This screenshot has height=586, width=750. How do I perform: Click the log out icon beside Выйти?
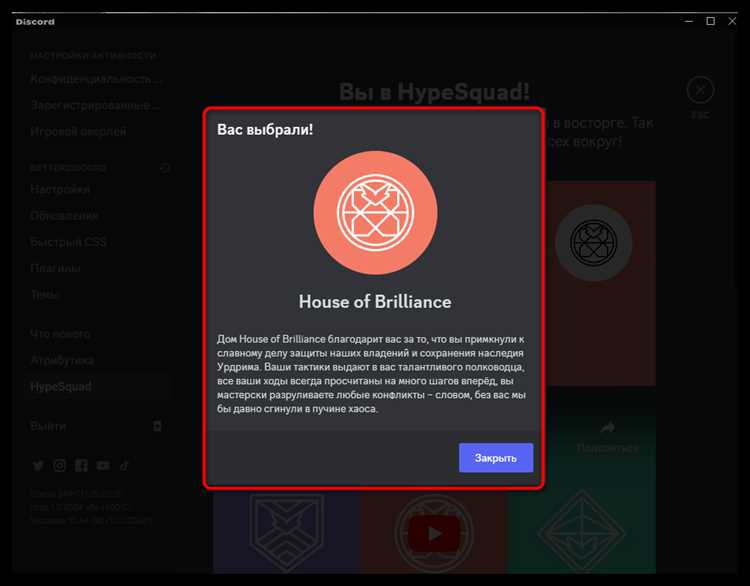(157, 426)
